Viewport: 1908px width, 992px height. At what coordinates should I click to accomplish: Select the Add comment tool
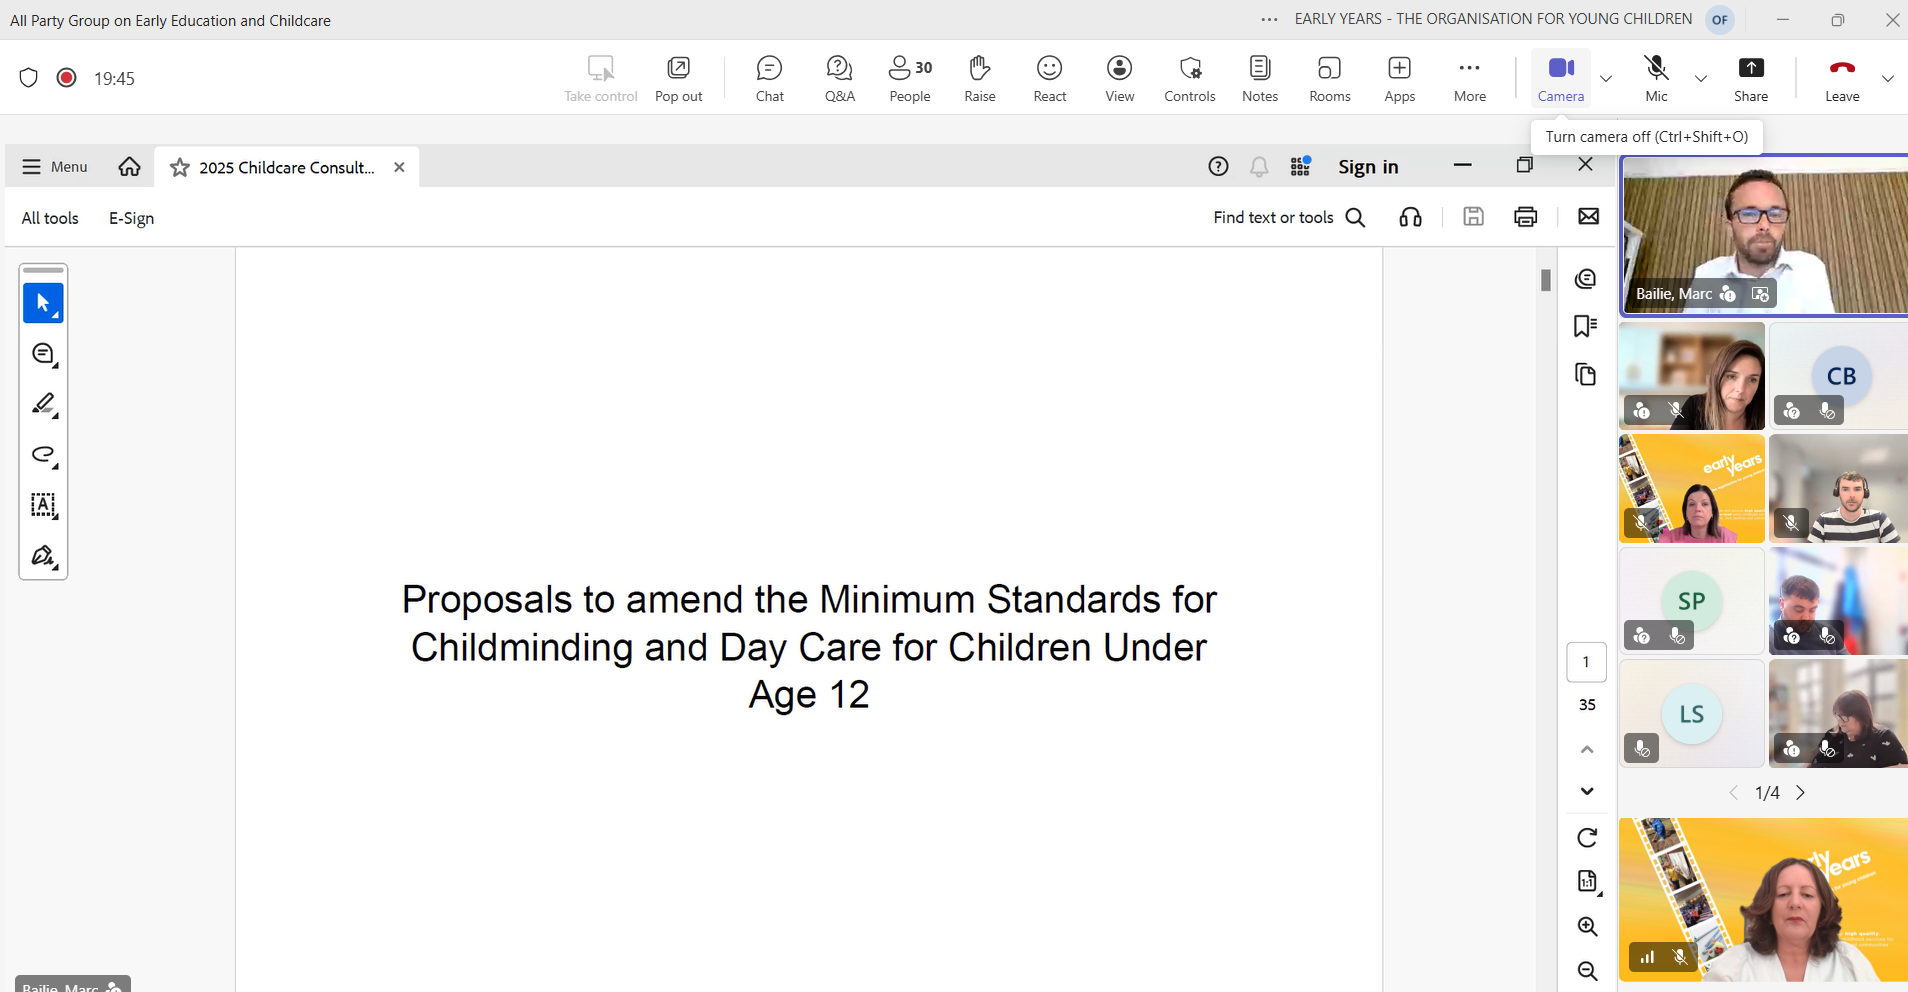click(43, 354)
